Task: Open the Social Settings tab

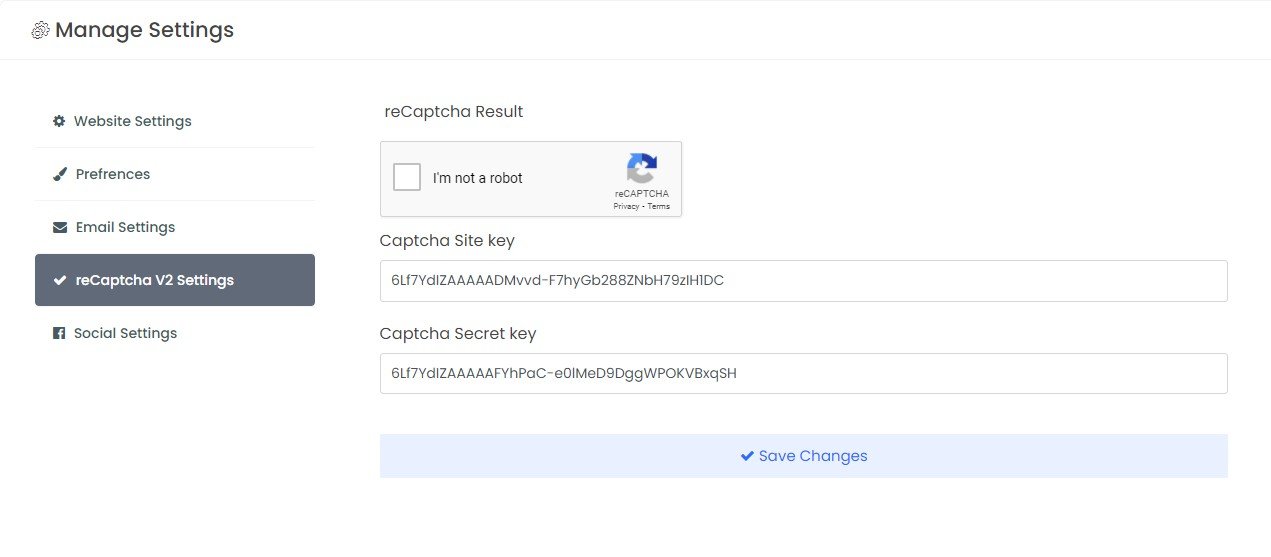Action: (125, 333)
